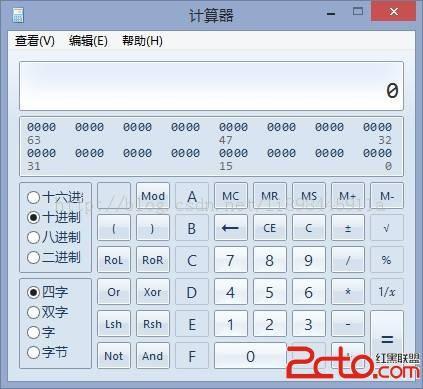The image size is (423, 389).
Task: Click the MR memory recall button
Action: pyautogui.click(x=270, y=196)
